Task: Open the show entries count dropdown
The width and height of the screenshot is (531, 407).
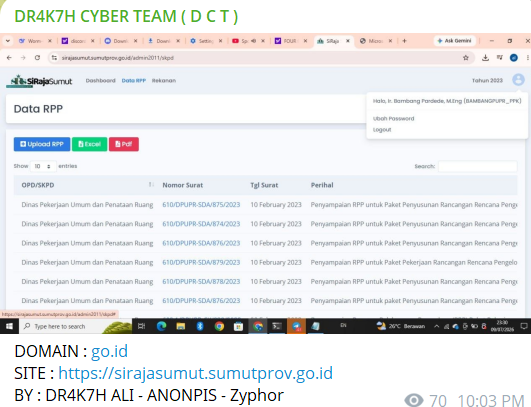Action: click(43, 166)
